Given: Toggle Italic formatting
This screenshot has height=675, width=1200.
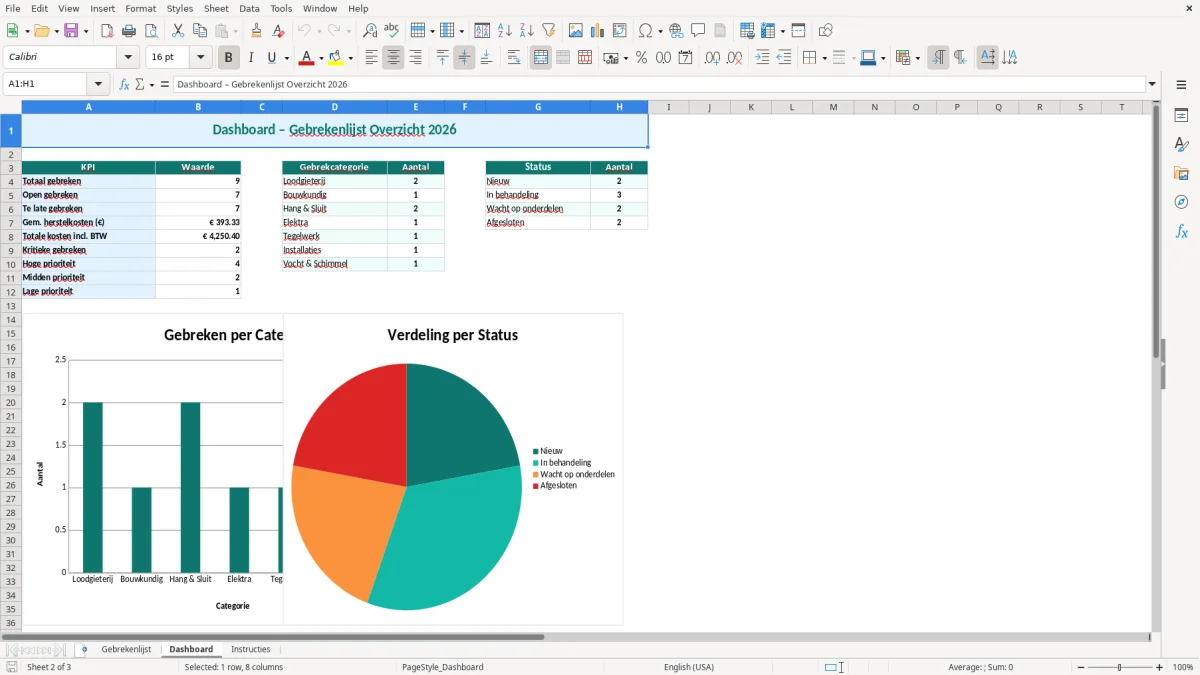Looking at the screenshot, I should pos(251,58).
